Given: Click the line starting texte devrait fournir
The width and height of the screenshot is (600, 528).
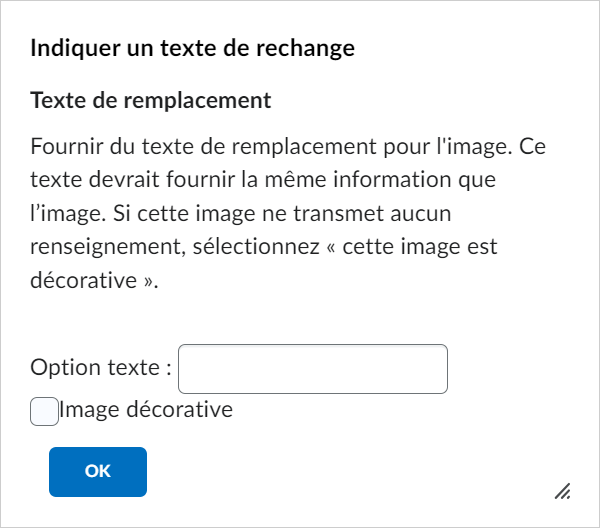Looking at the screenshot, I should click(263, 179).
